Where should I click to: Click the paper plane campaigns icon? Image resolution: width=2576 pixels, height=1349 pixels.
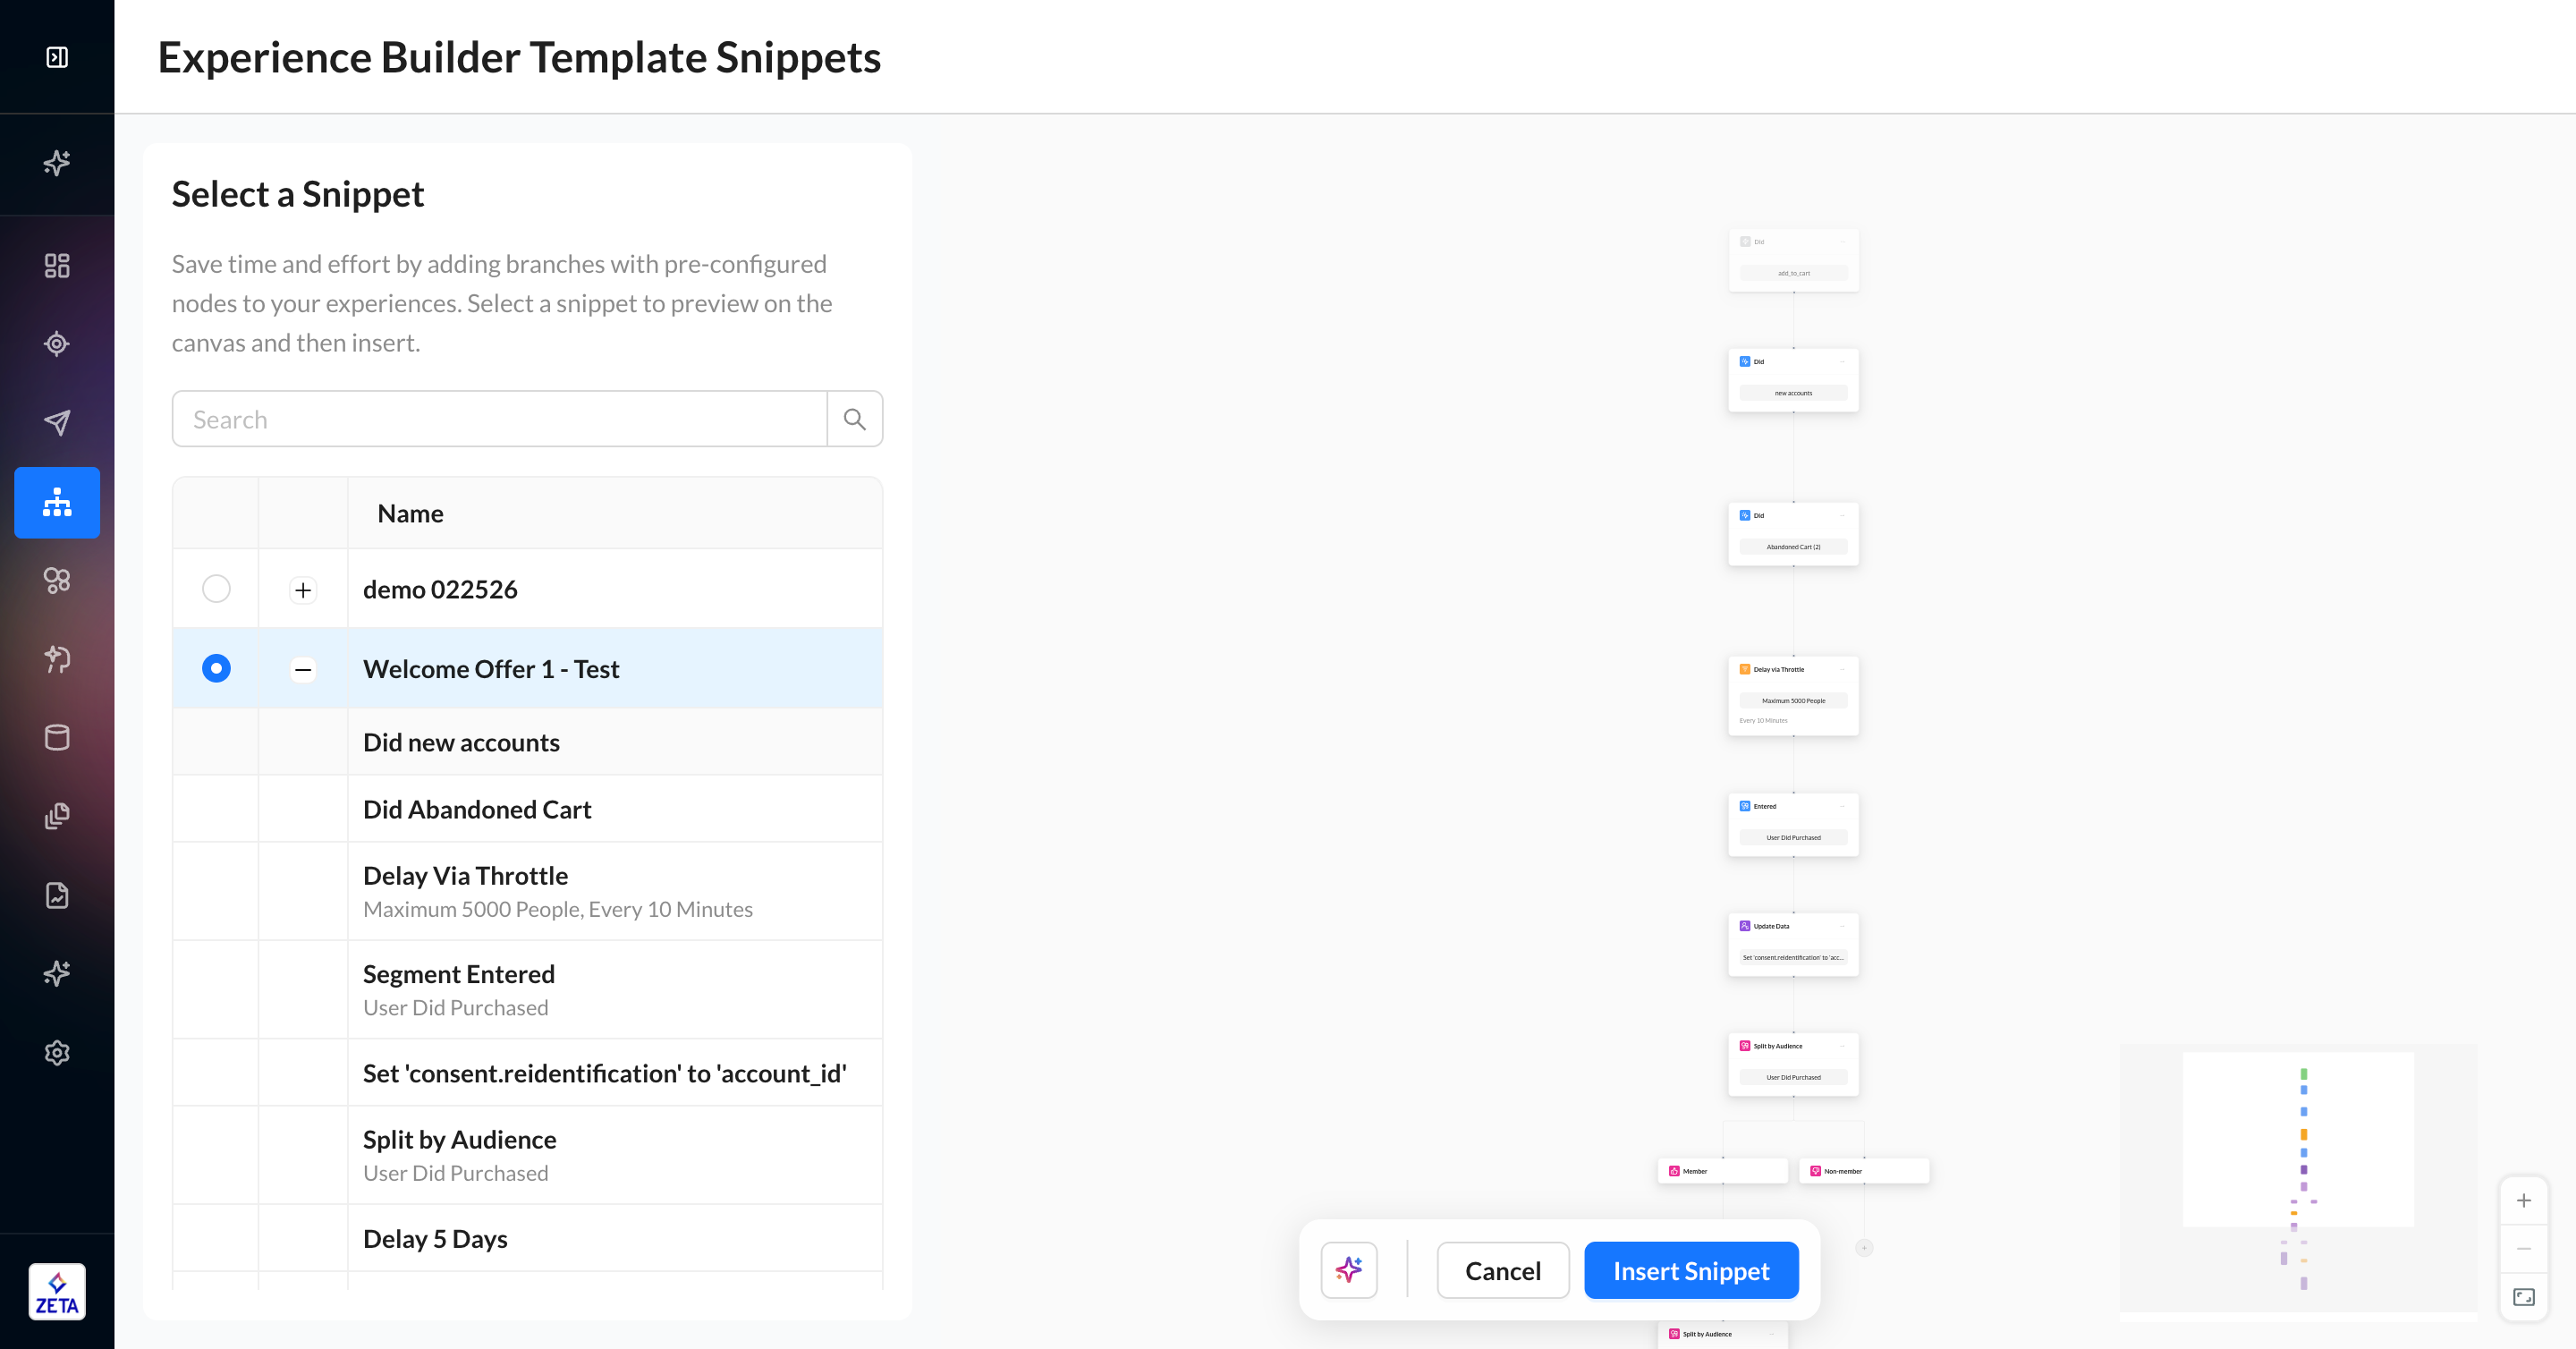click(57, 422)
